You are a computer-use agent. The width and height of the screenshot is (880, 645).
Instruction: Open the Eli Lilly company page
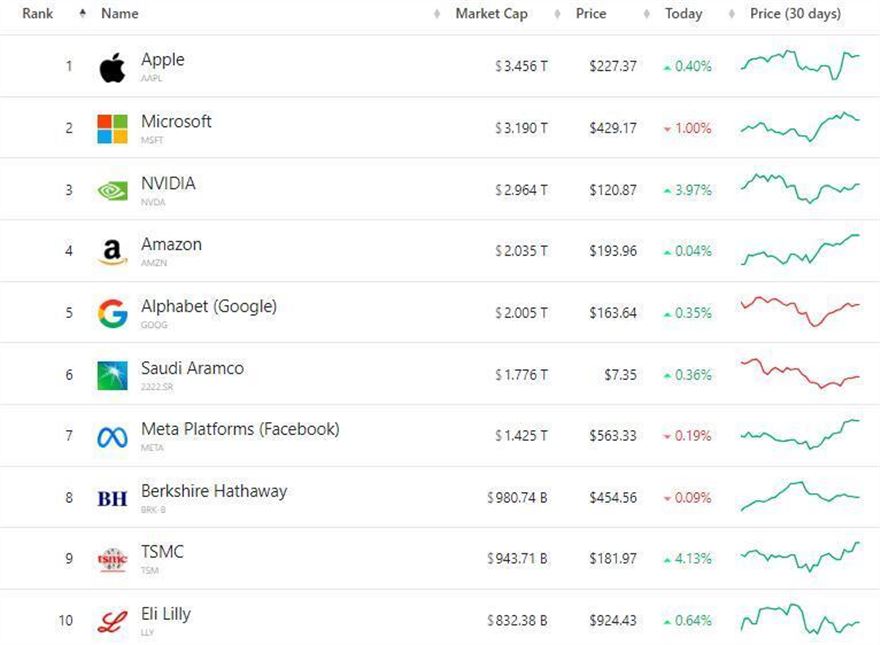[166, 614]
